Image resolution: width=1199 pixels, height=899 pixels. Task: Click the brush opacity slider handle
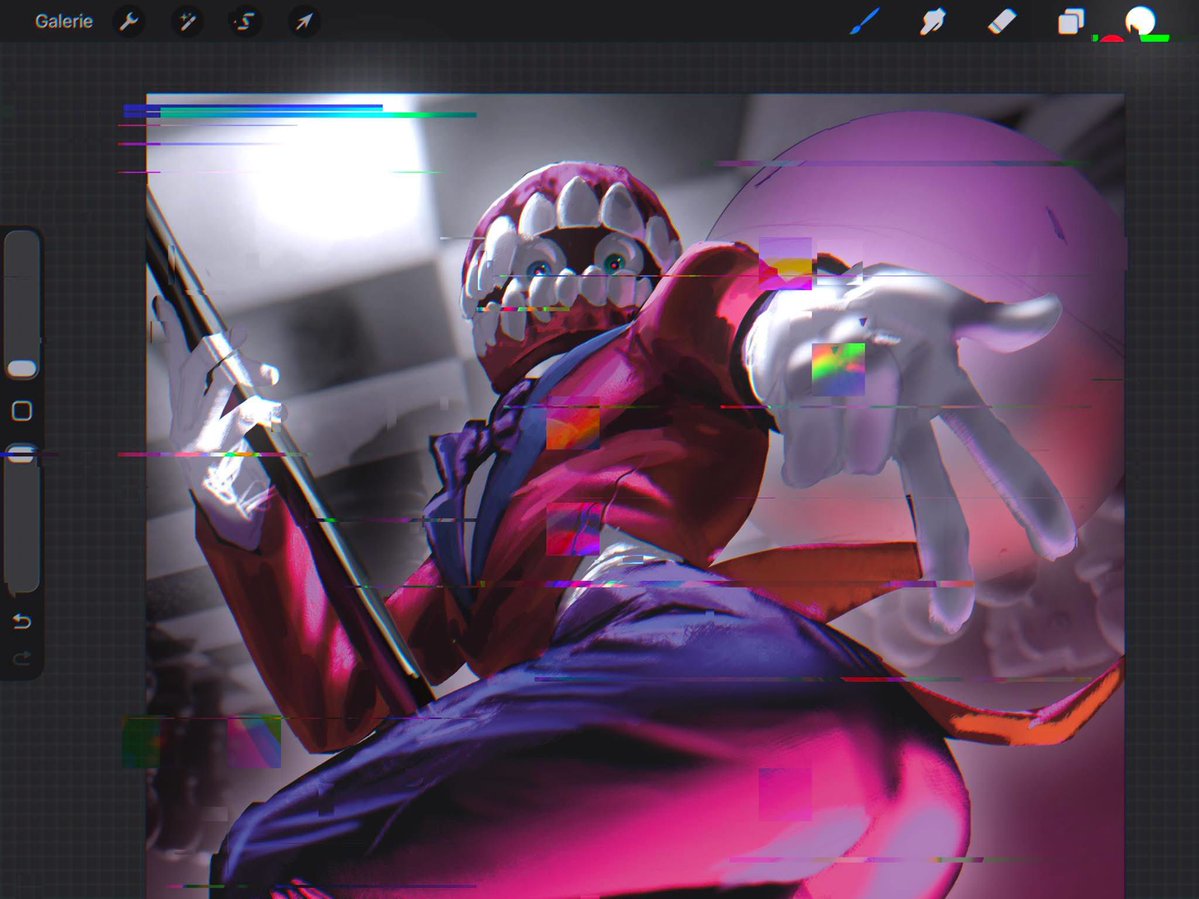[x=21, y=453]
